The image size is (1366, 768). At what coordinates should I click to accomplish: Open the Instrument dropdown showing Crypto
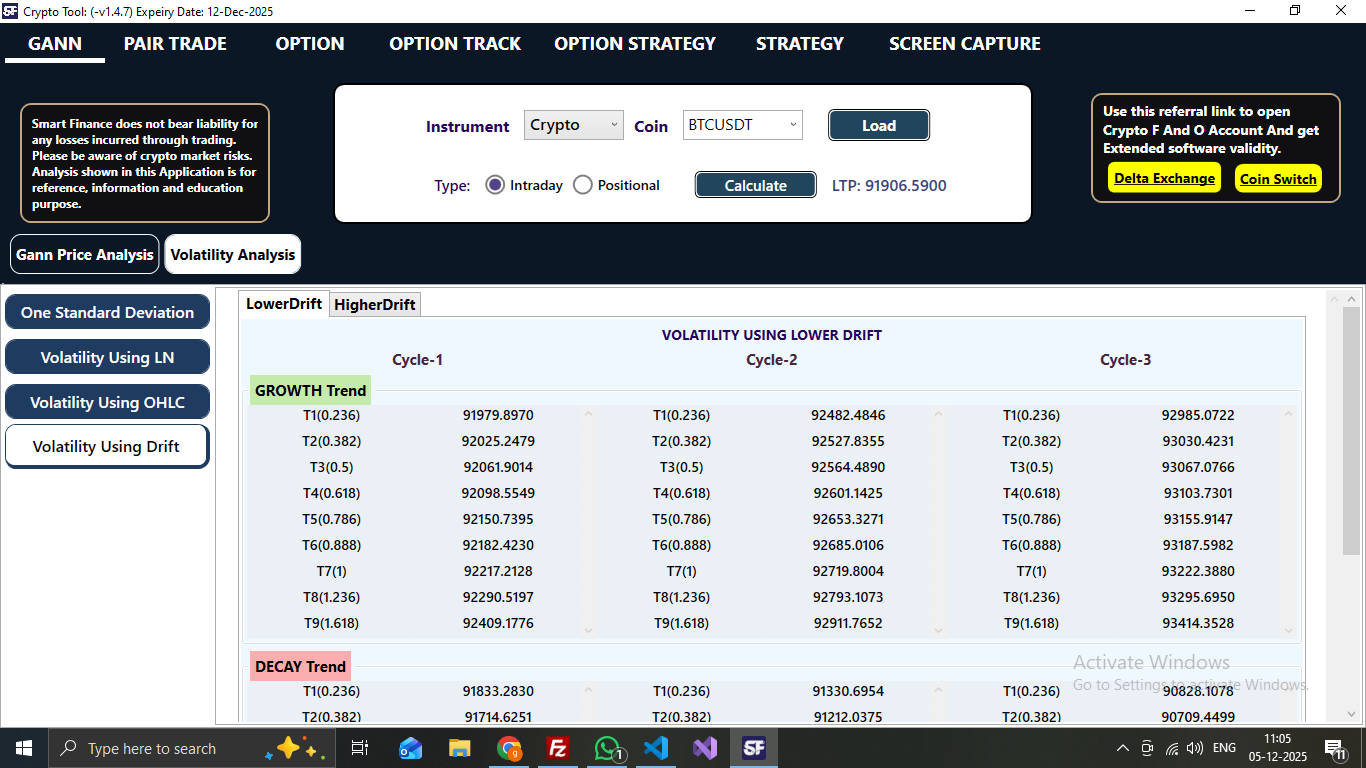[x=573, y=125]
